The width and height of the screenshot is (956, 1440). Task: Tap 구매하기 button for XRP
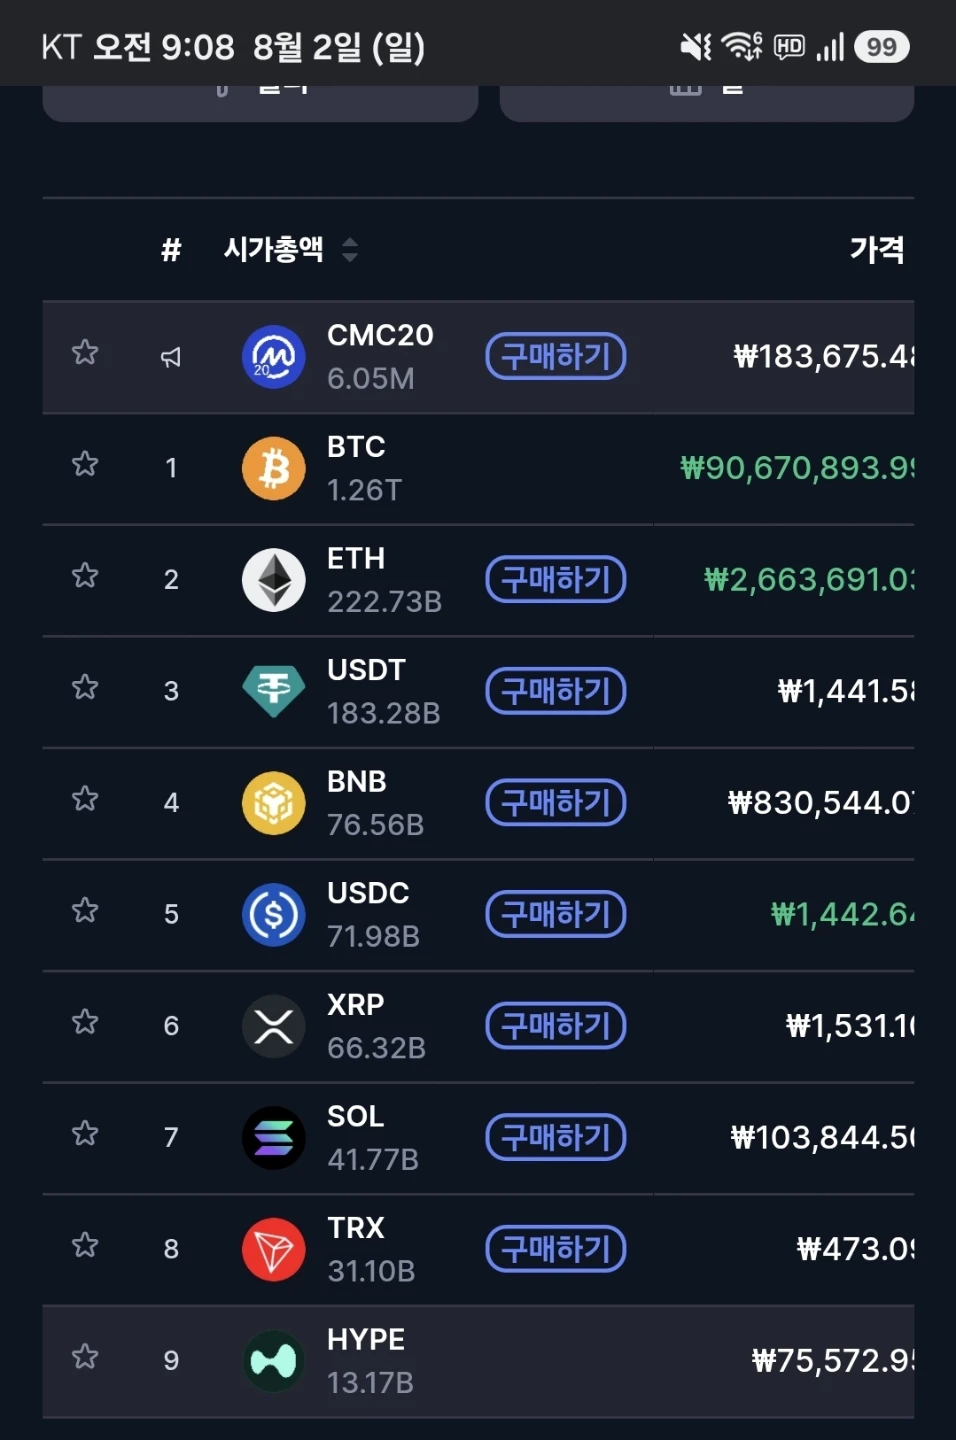(556, 1026)
